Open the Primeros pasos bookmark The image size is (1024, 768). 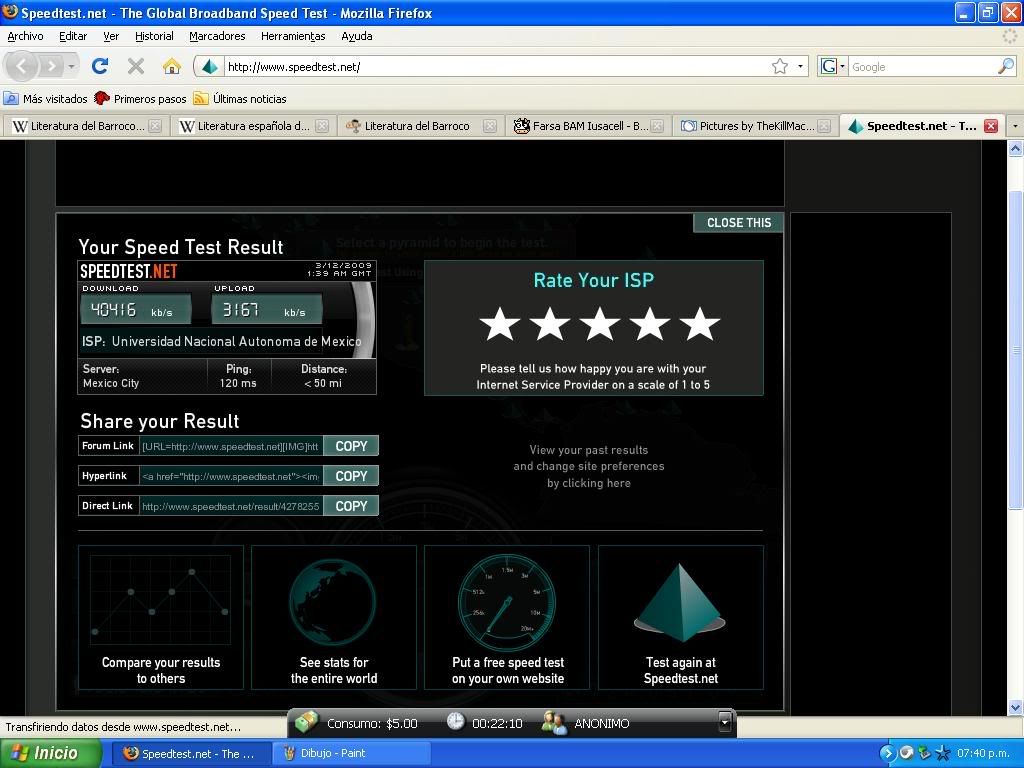pyautogui.click(x=140, y=99)
